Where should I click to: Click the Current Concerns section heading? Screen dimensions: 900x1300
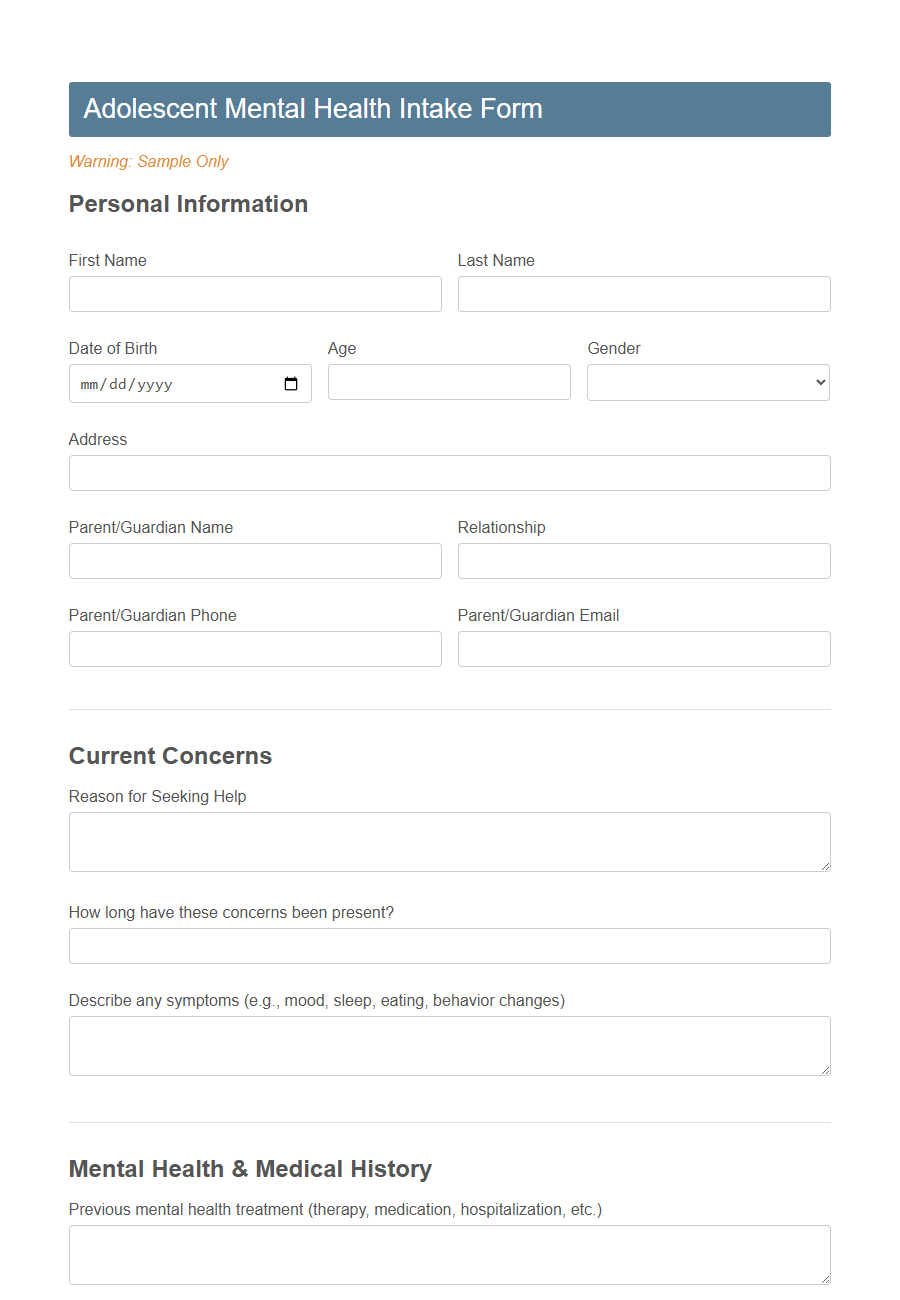[x=170, y=756]
